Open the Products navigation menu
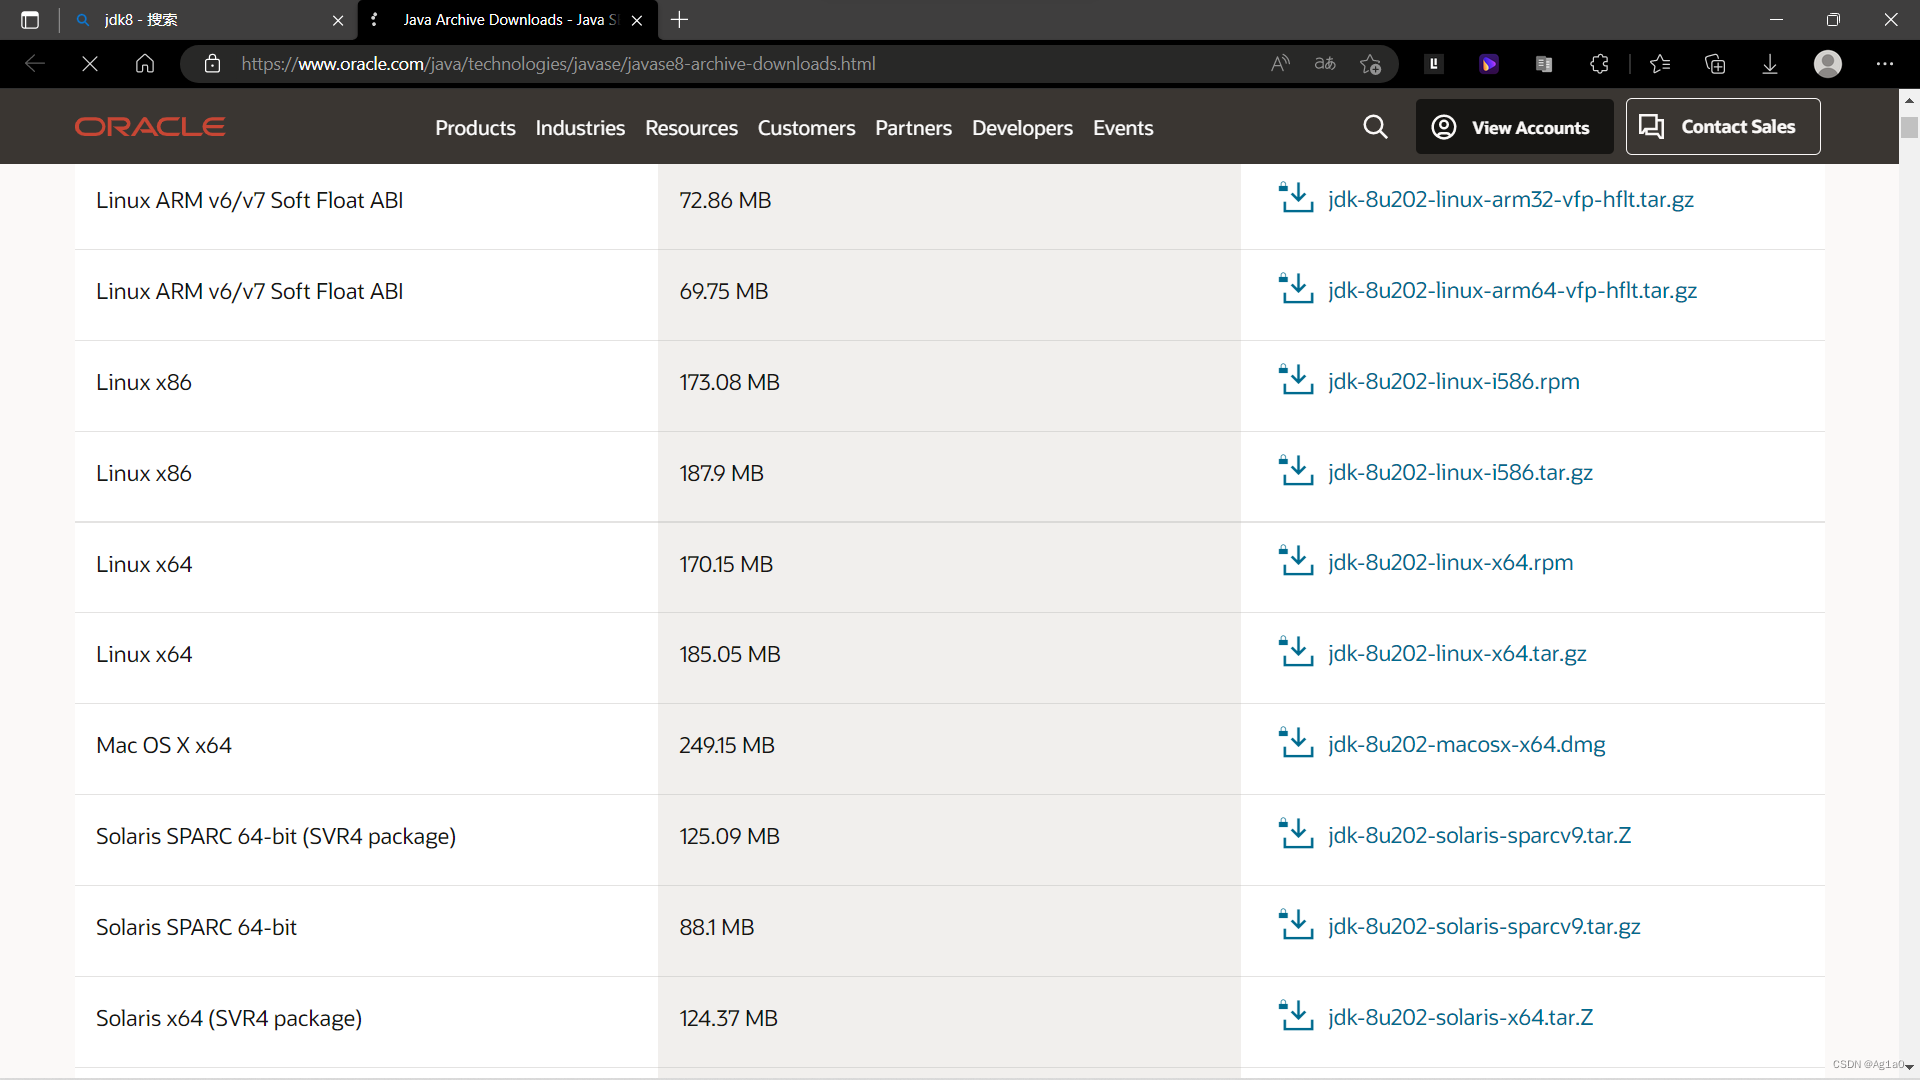The width and height of the screenshot is (1920, 1080). [475, 128]
